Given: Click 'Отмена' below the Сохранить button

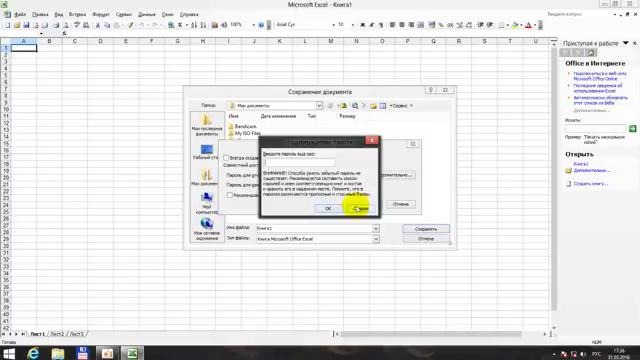Looking at the screenshot, I should [x=426, y=239].
